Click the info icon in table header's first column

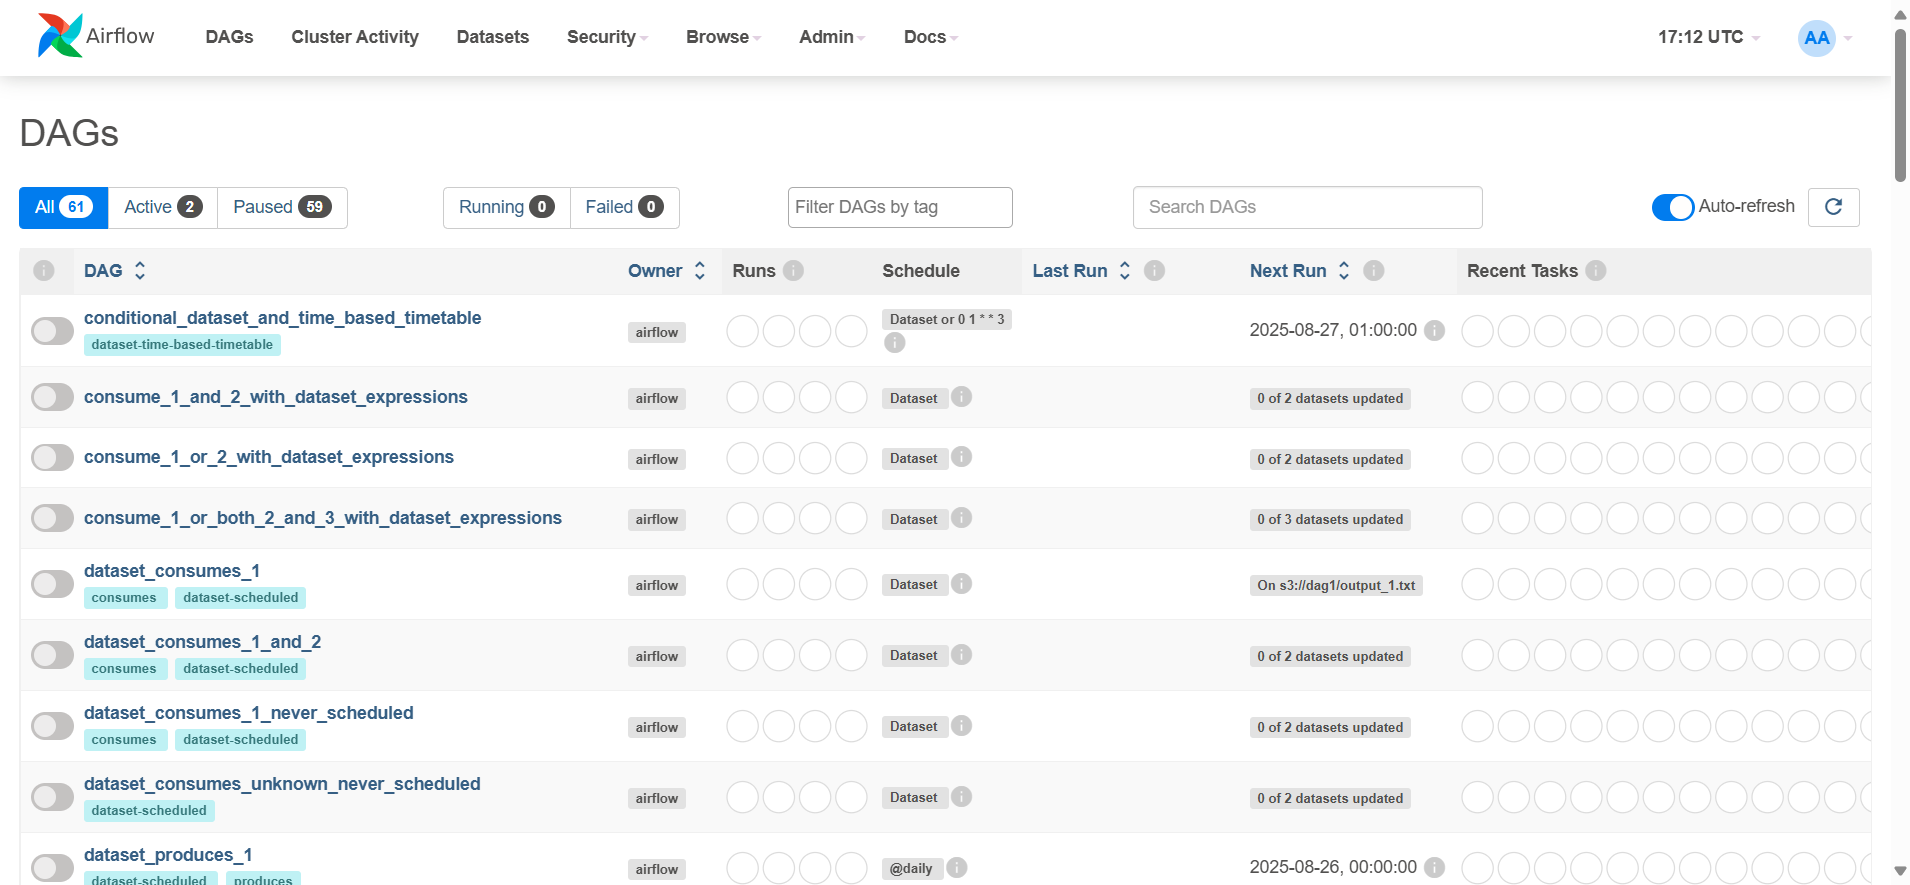(x=44, y=271)
